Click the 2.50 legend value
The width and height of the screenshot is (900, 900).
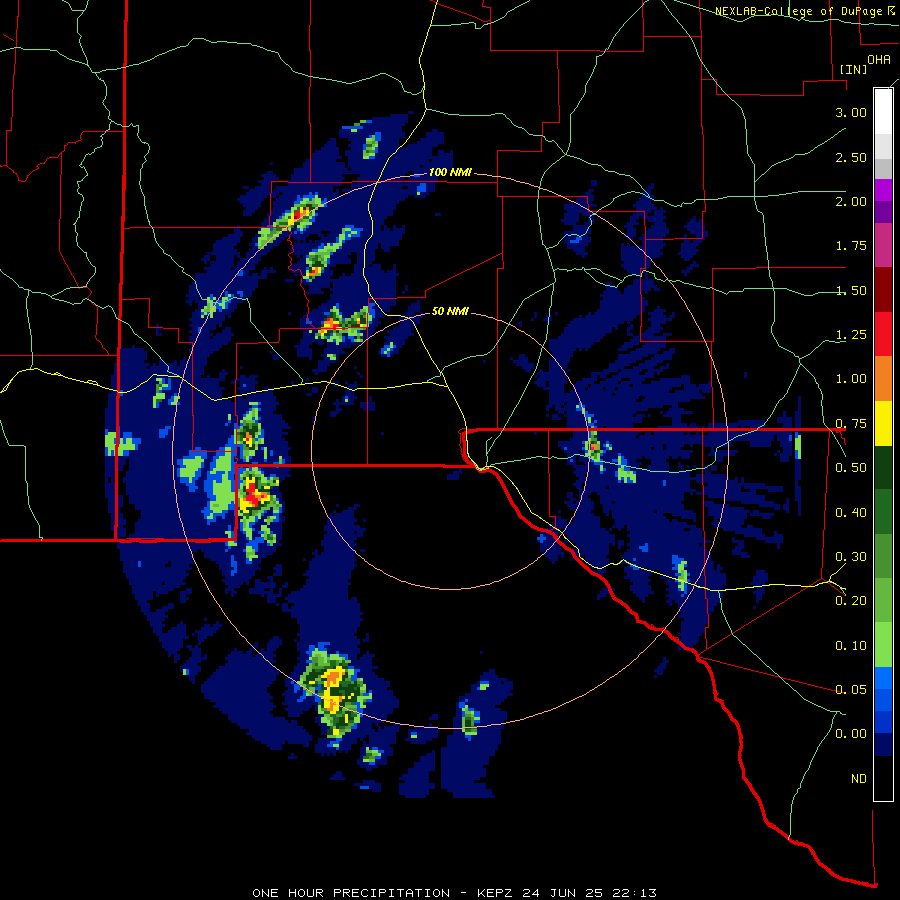point(851,157)
